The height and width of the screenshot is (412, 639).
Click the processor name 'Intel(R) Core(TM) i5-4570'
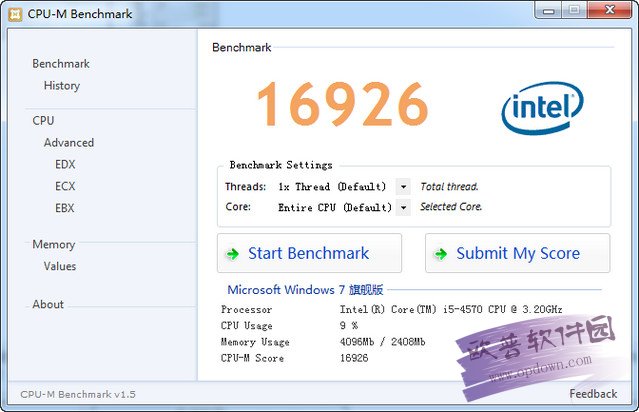coord(451,309)
